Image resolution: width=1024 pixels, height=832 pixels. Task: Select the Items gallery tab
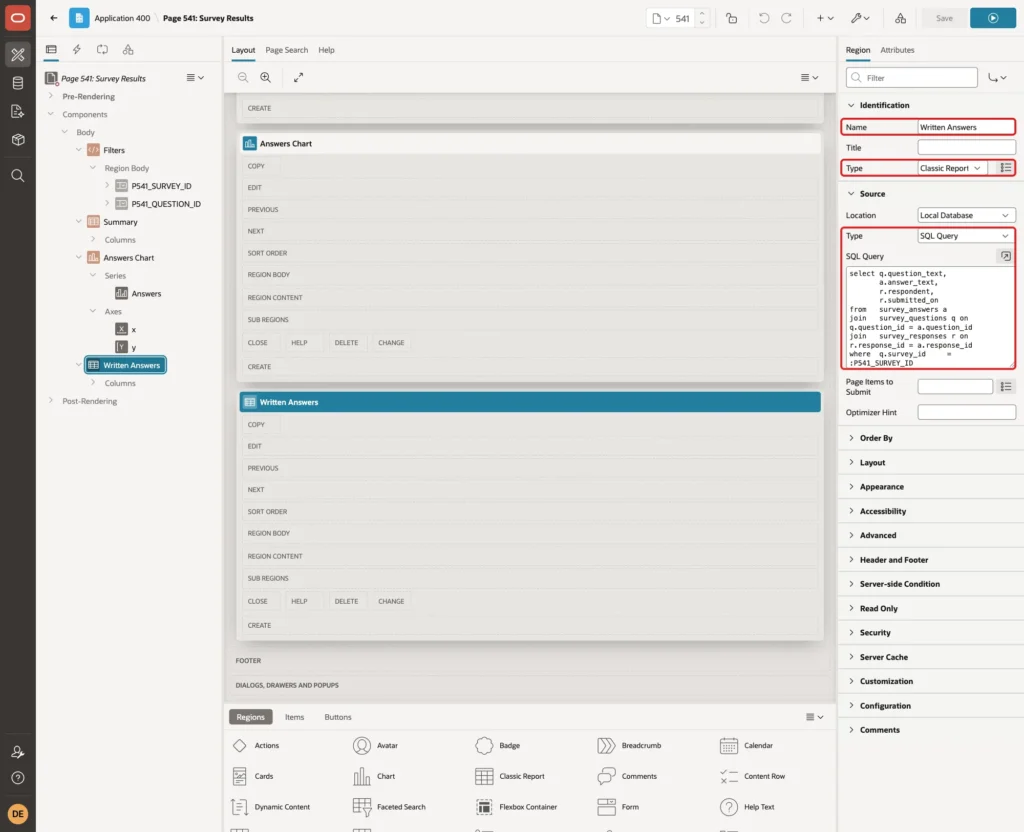click(295, 717)
